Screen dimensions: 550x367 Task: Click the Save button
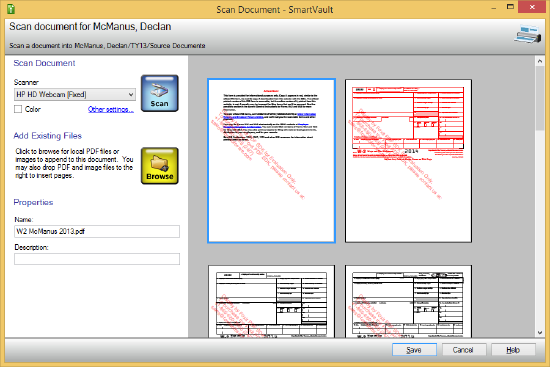414,350
